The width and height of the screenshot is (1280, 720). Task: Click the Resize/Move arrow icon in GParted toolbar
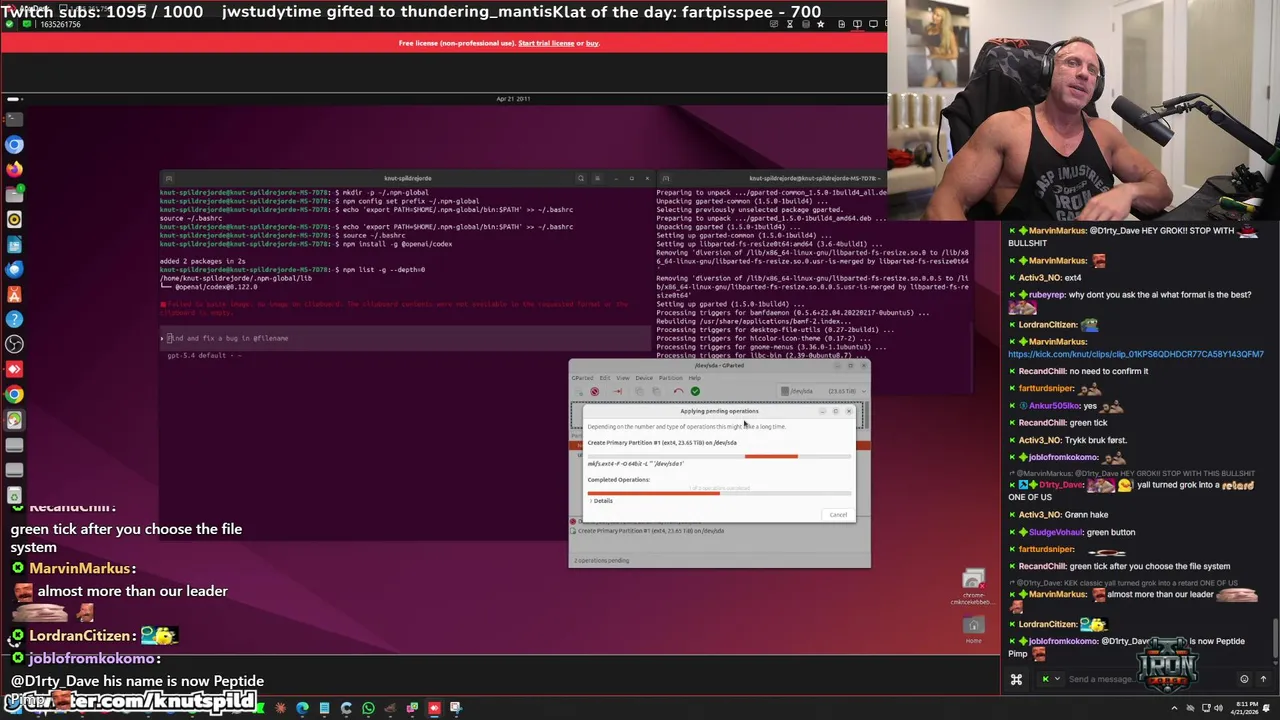pos(618,391)
